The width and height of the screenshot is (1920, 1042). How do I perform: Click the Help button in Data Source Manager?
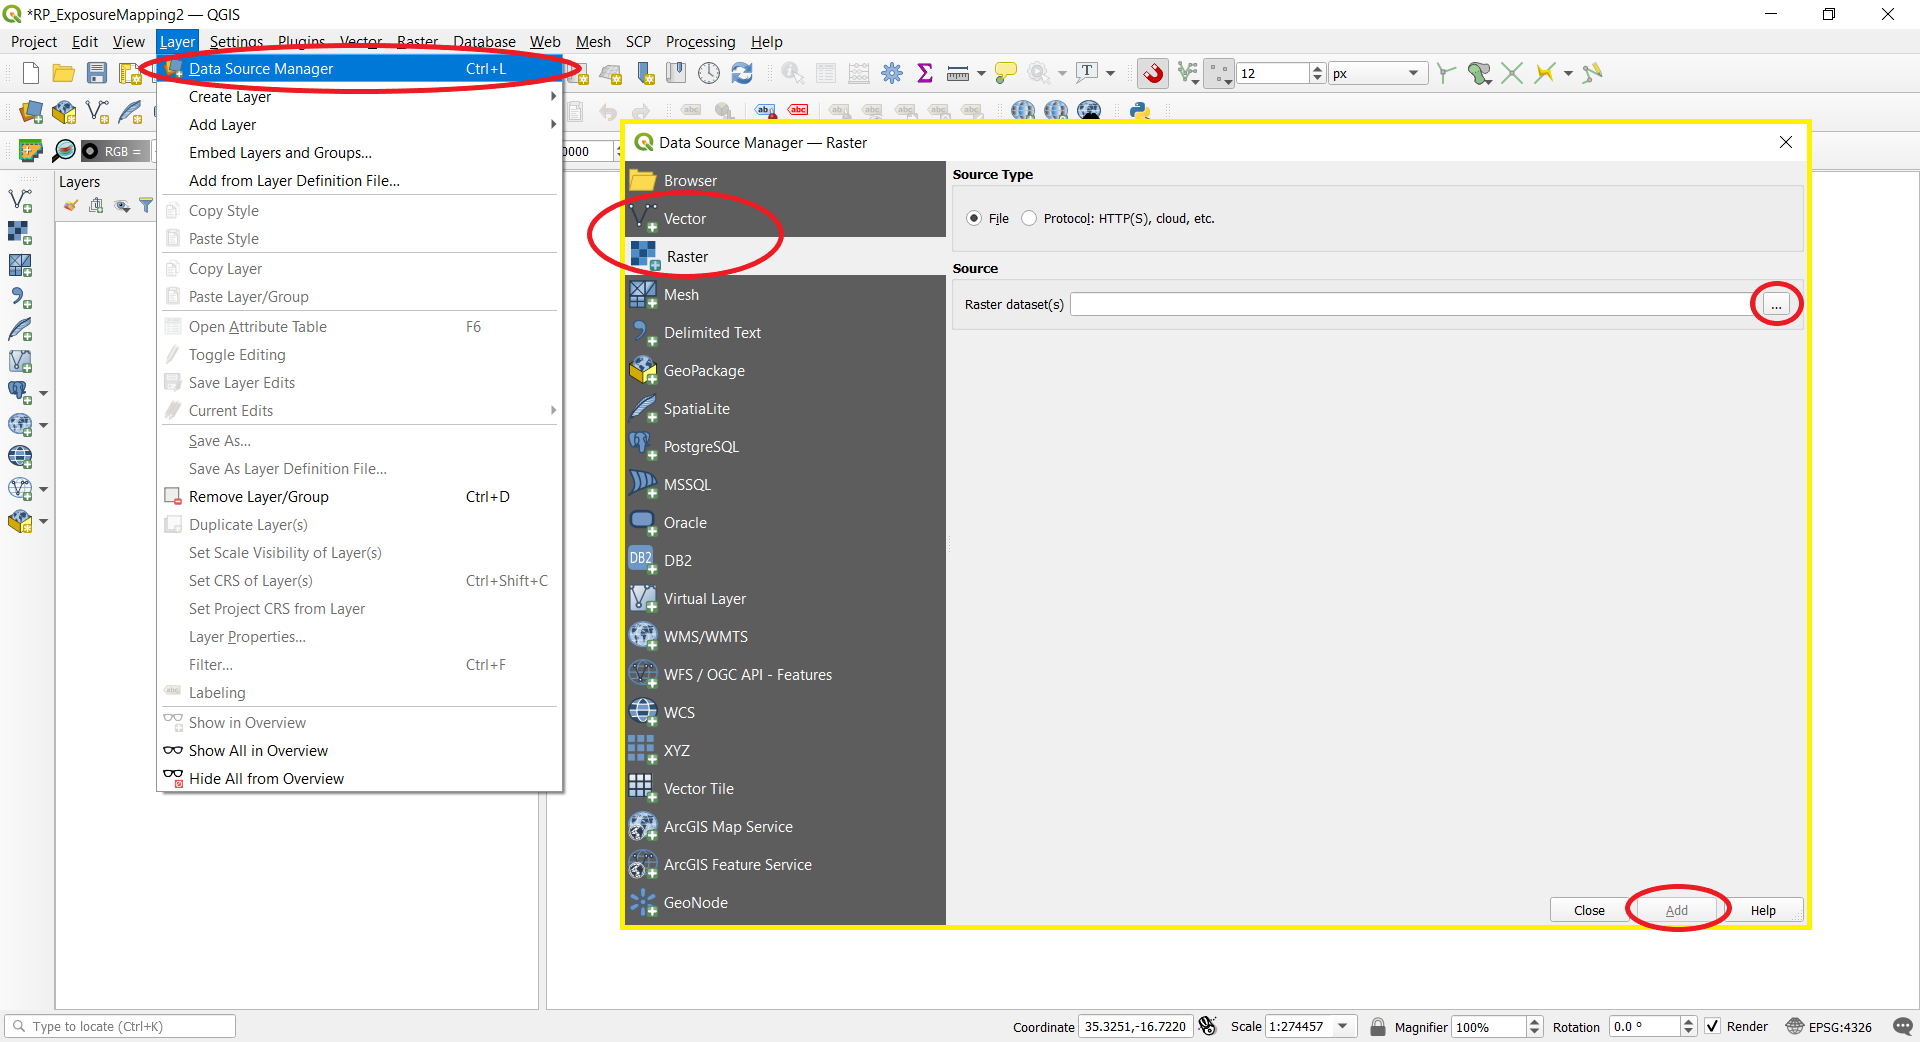pyautogui.click(x=1763, y=910)
